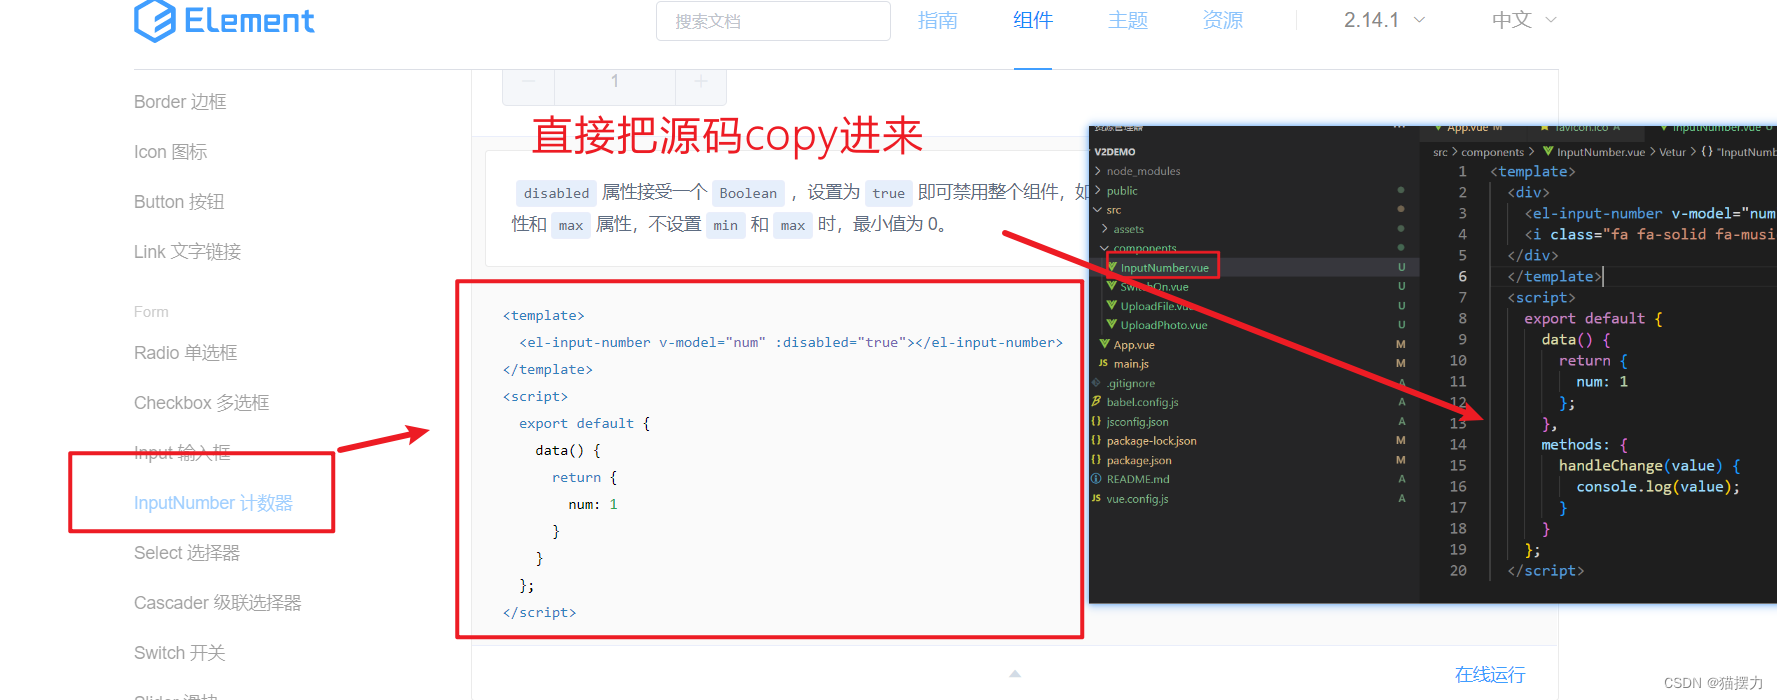Open the 主题 nav tab
The height and width of the screenshot is (700, 1777).
pyautogui.click(x=1127, y=20)
